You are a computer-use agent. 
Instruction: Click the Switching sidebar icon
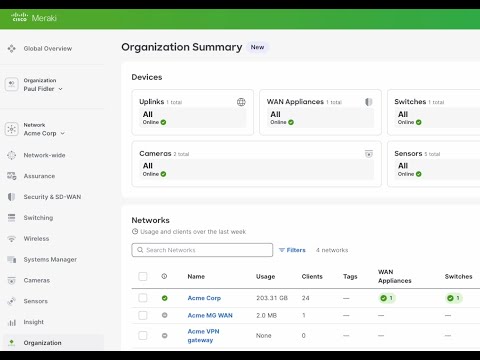coord(12,218)
